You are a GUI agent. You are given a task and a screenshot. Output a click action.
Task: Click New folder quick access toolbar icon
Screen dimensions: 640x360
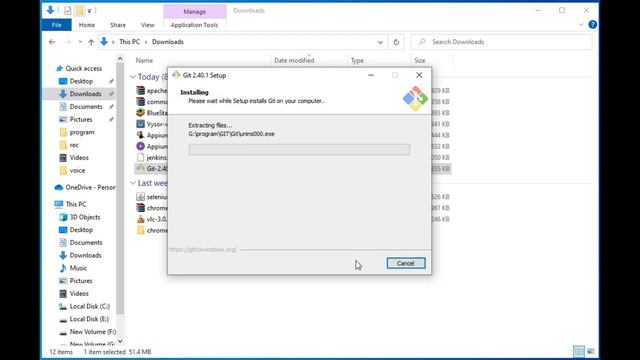click(80, 10)
